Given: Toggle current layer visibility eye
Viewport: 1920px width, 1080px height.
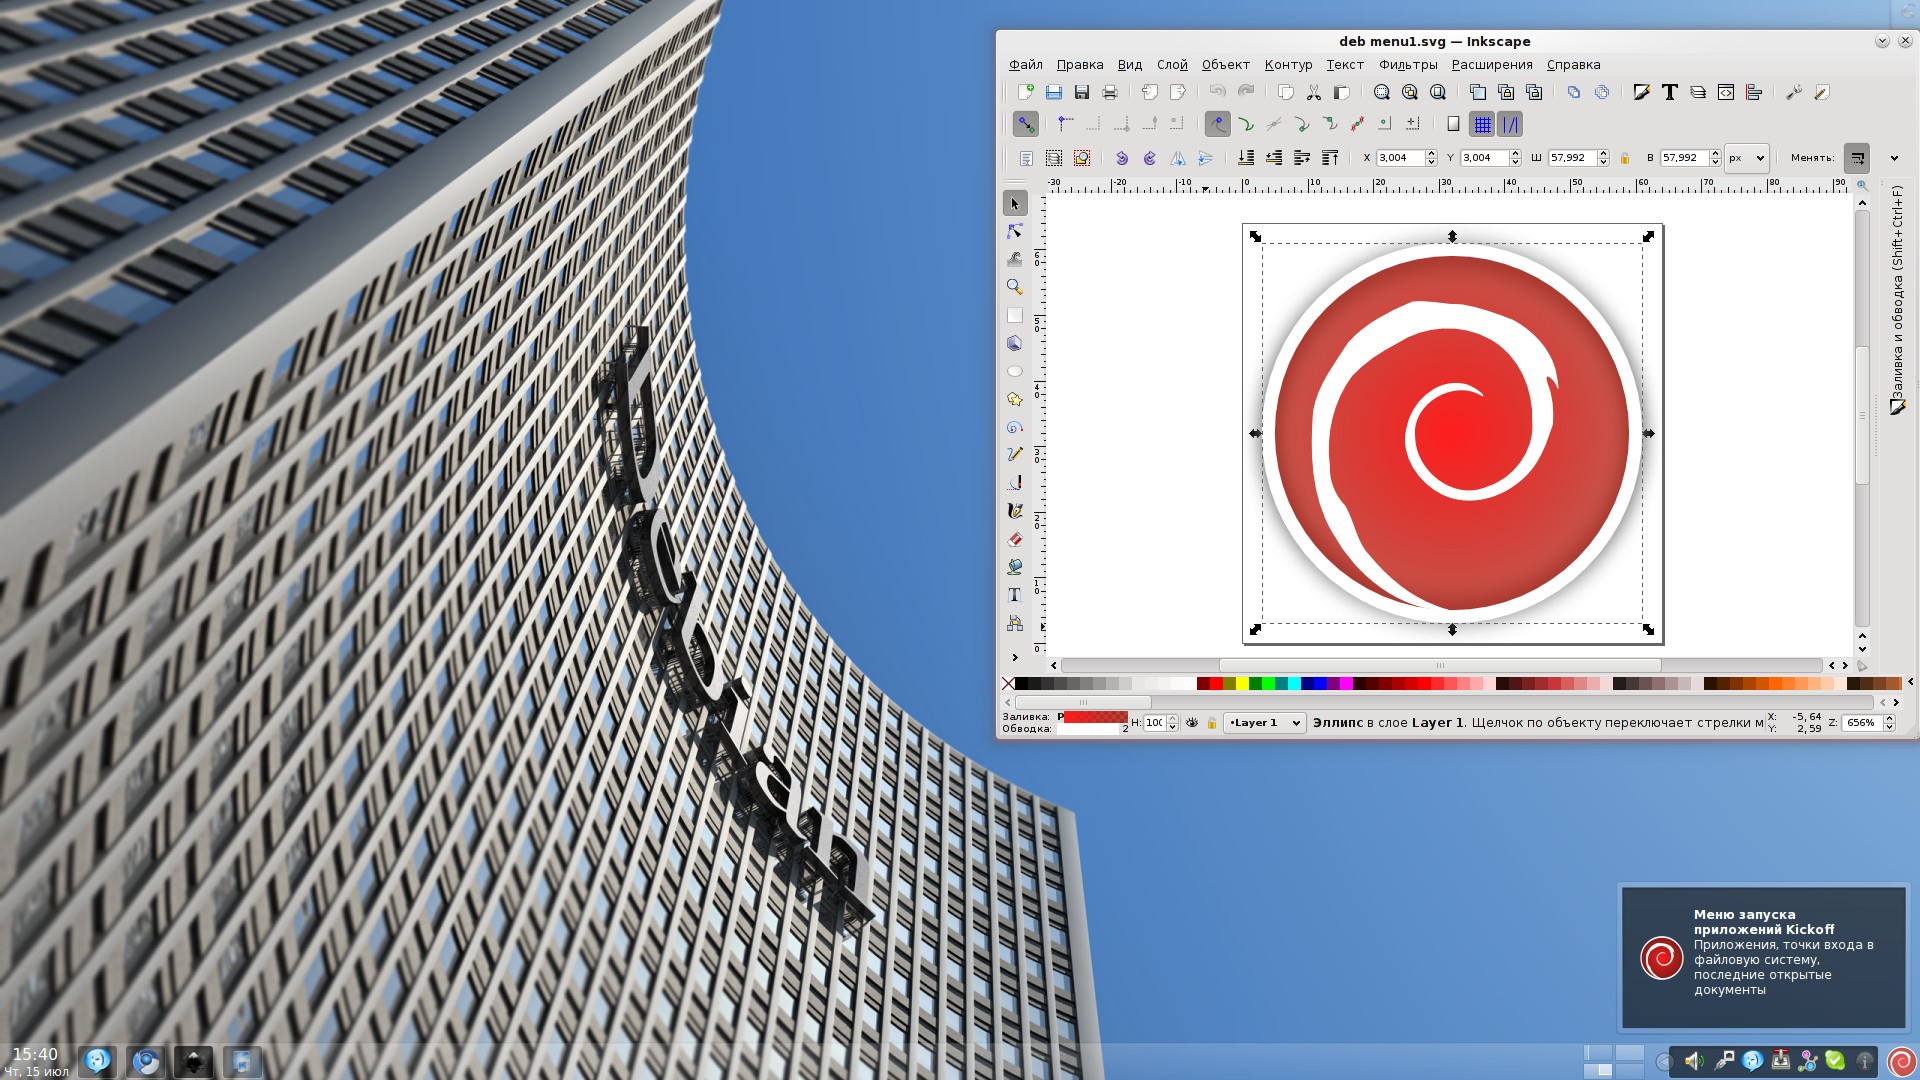Looking at the screenshot, I should point(1191,723).
